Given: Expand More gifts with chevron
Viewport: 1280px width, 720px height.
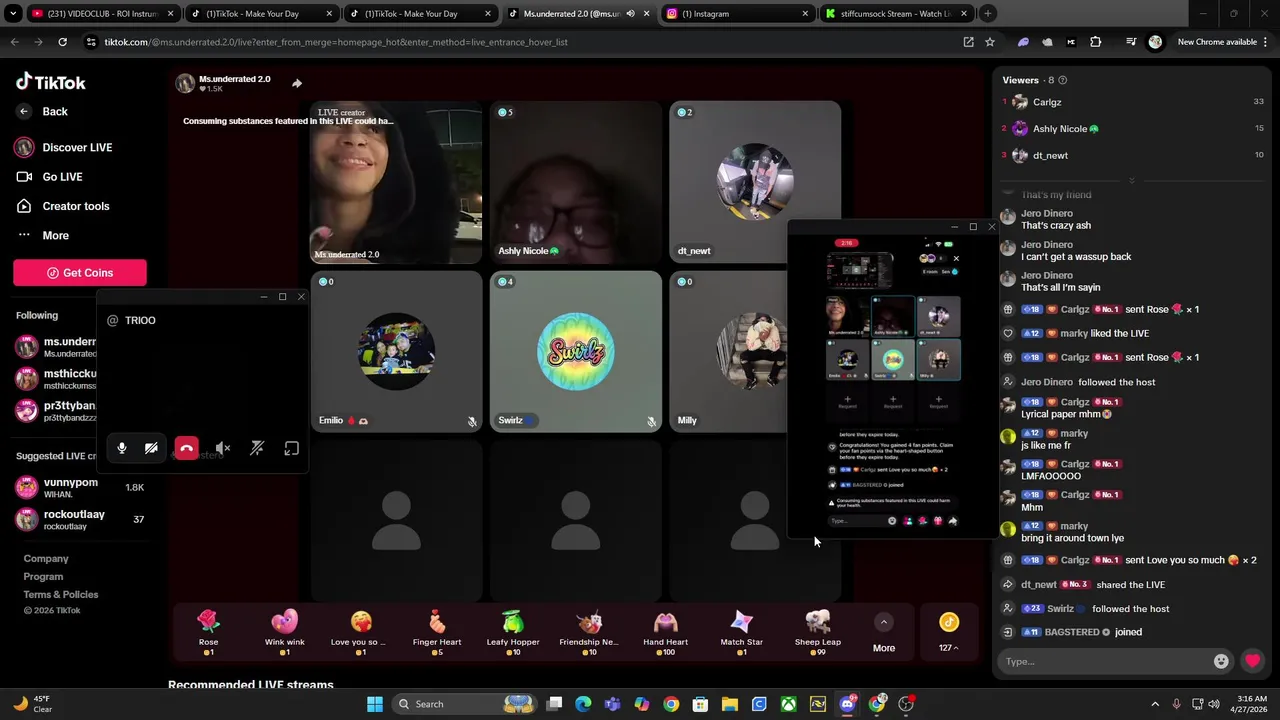Looking at the screenshot, I should (x=883, y=623).
